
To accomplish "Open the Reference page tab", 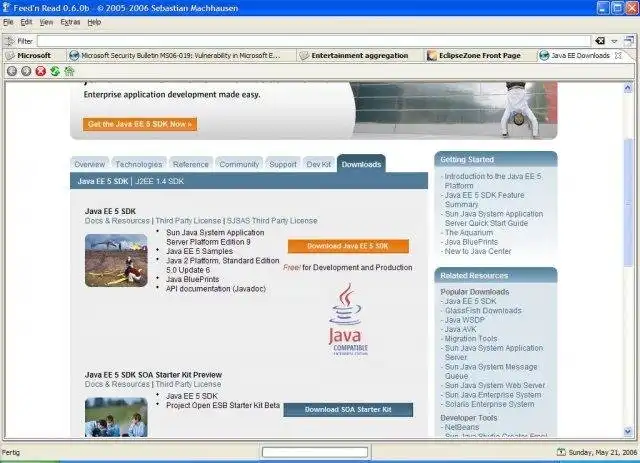I will 191,164.
